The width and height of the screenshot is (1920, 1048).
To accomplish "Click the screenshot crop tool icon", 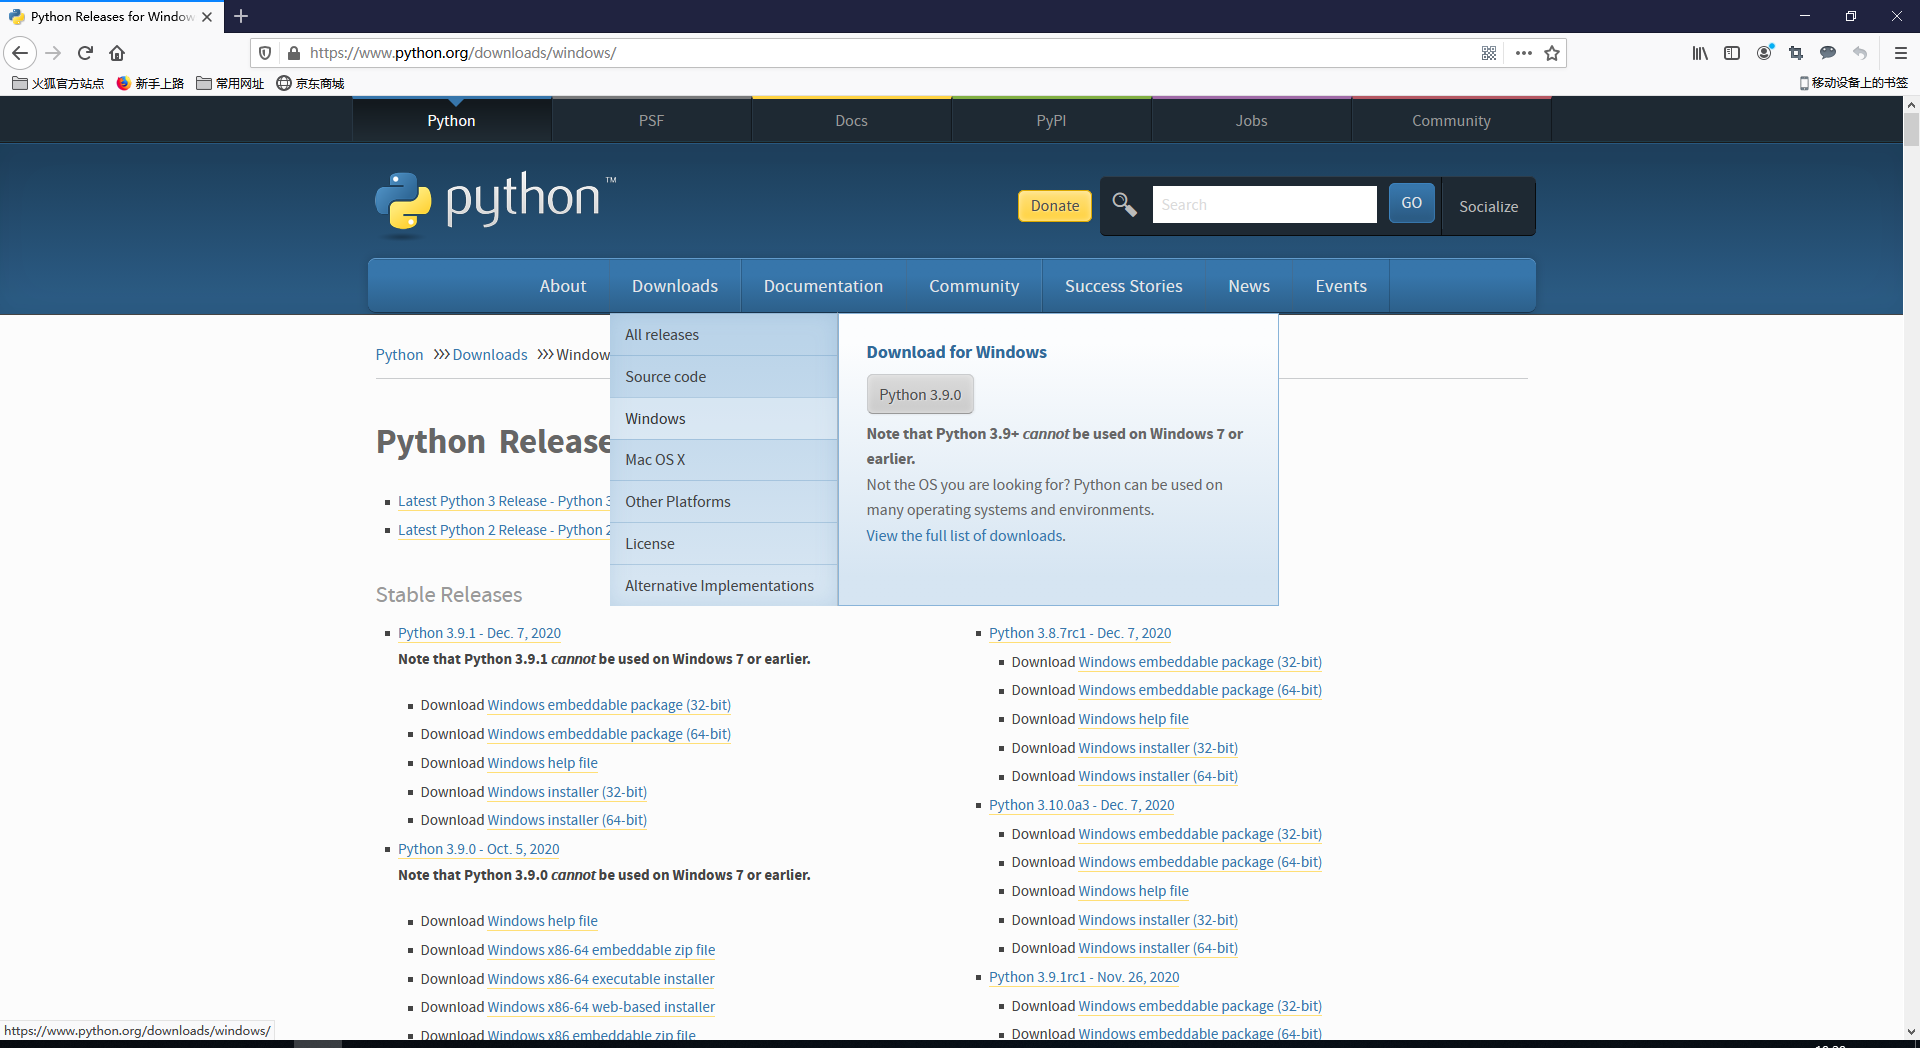I will 1796,53.
